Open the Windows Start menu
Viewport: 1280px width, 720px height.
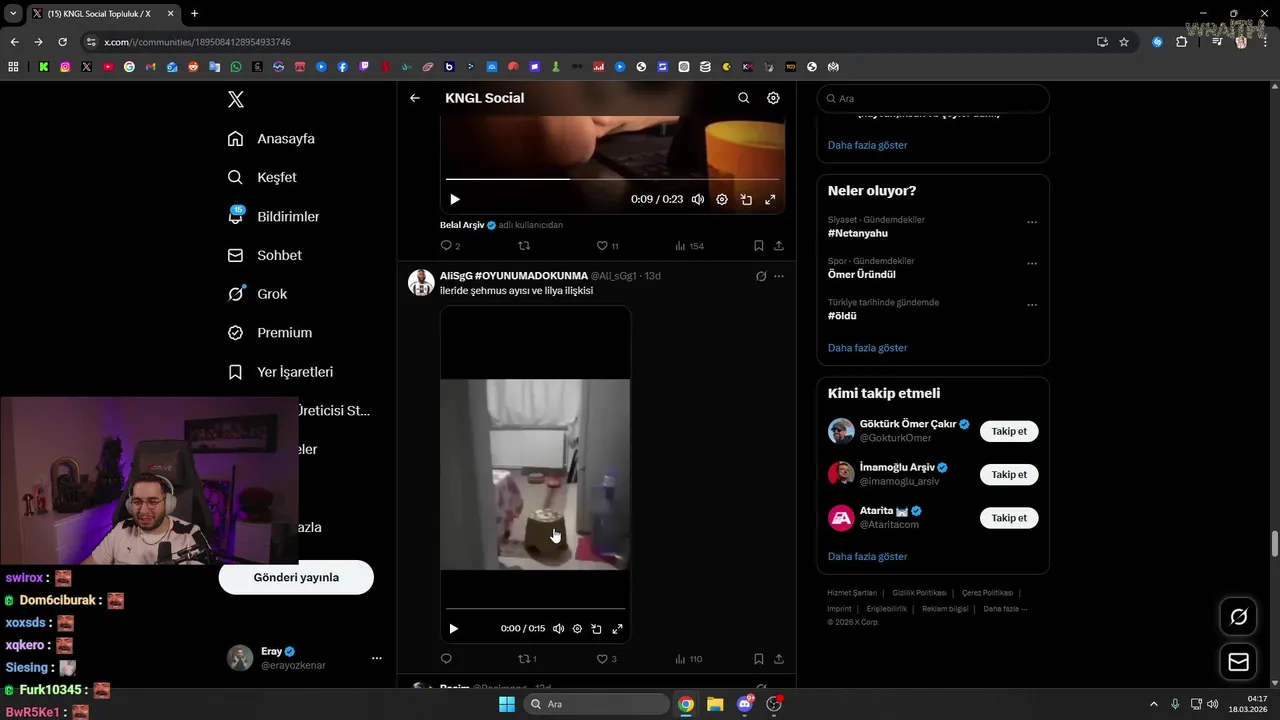[x=507, y=704]
